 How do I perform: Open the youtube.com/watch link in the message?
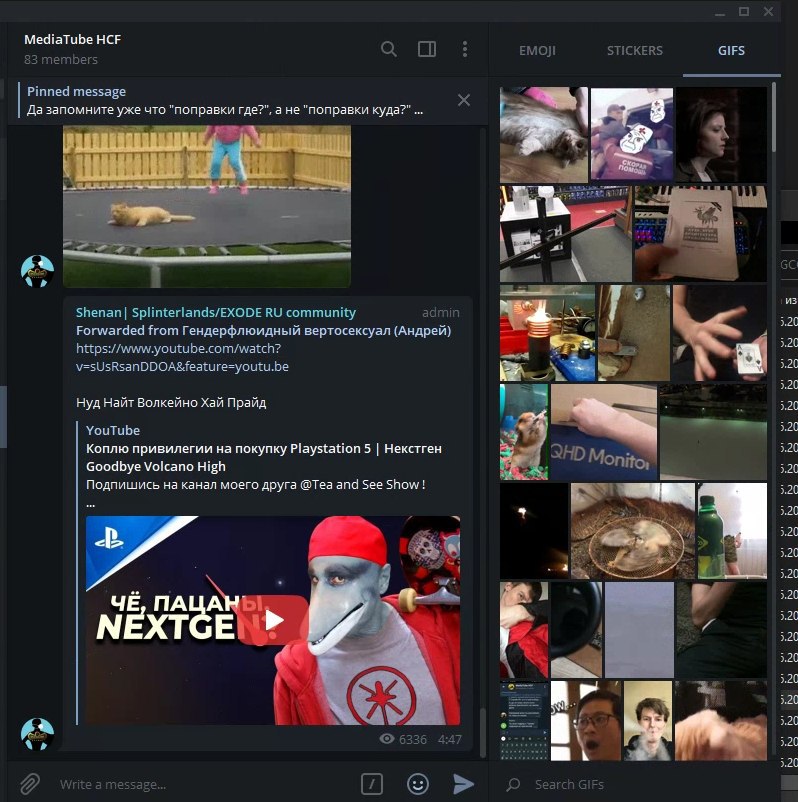(182, 358)
